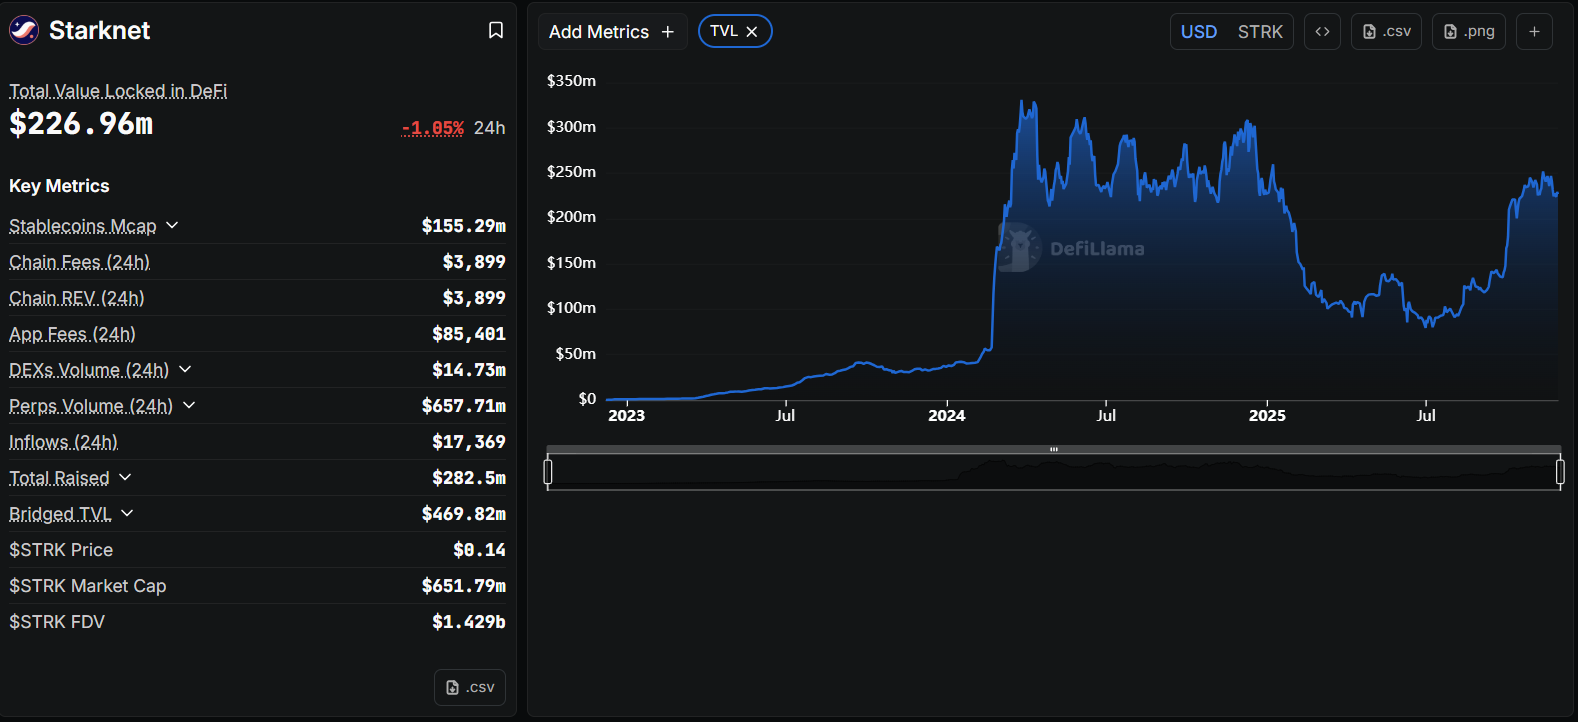
Task: Click the plus icon button at top right
Action: tap(1534, 32)
